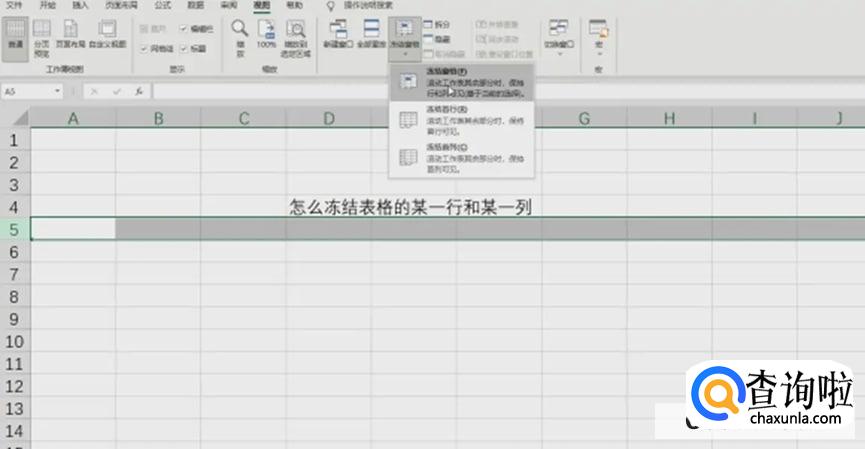Screen dimensions: 865x449
Task: Select row 5 header
Action: click(x=14, y=229)
